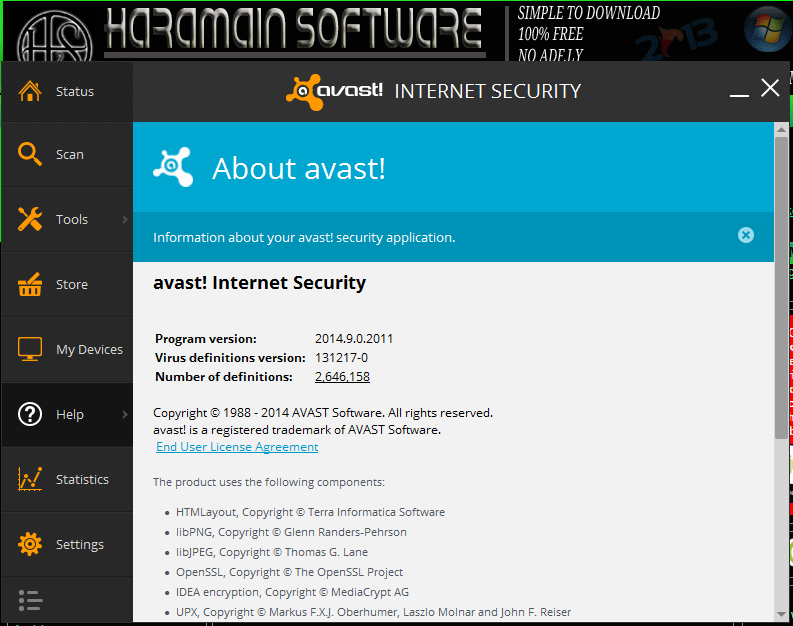Click 'Information about your avast! security application' text

[x=304, y=238]
